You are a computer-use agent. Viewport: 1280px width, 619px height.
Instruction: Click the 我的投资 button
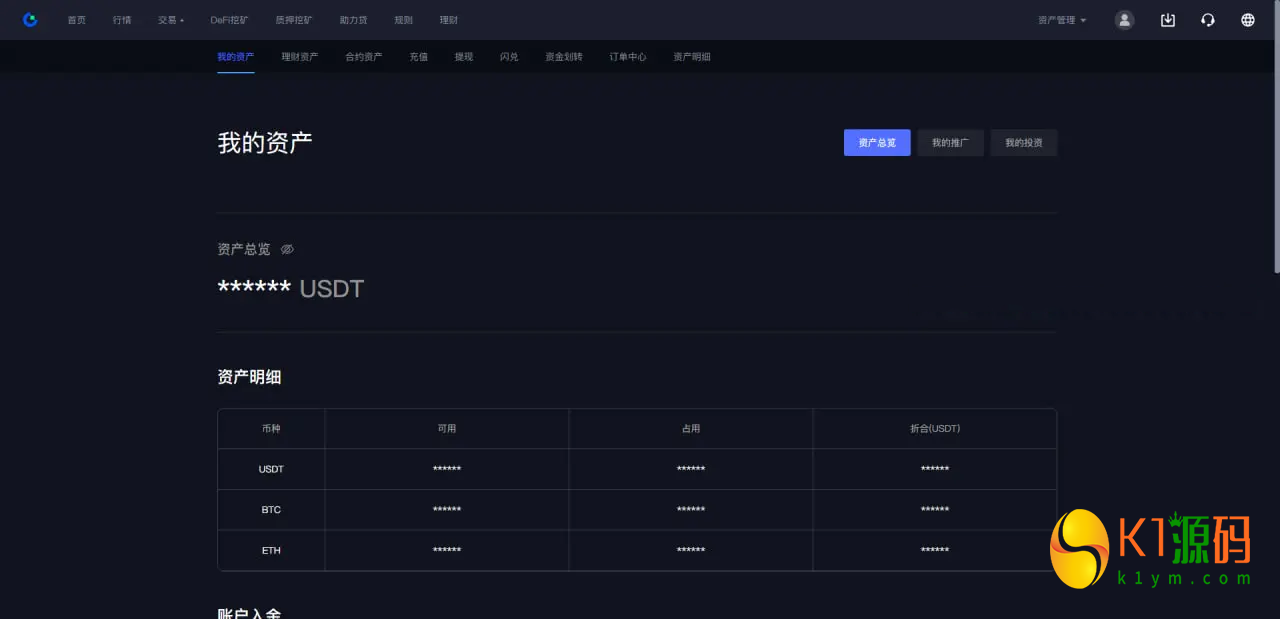click(1024, 143)
